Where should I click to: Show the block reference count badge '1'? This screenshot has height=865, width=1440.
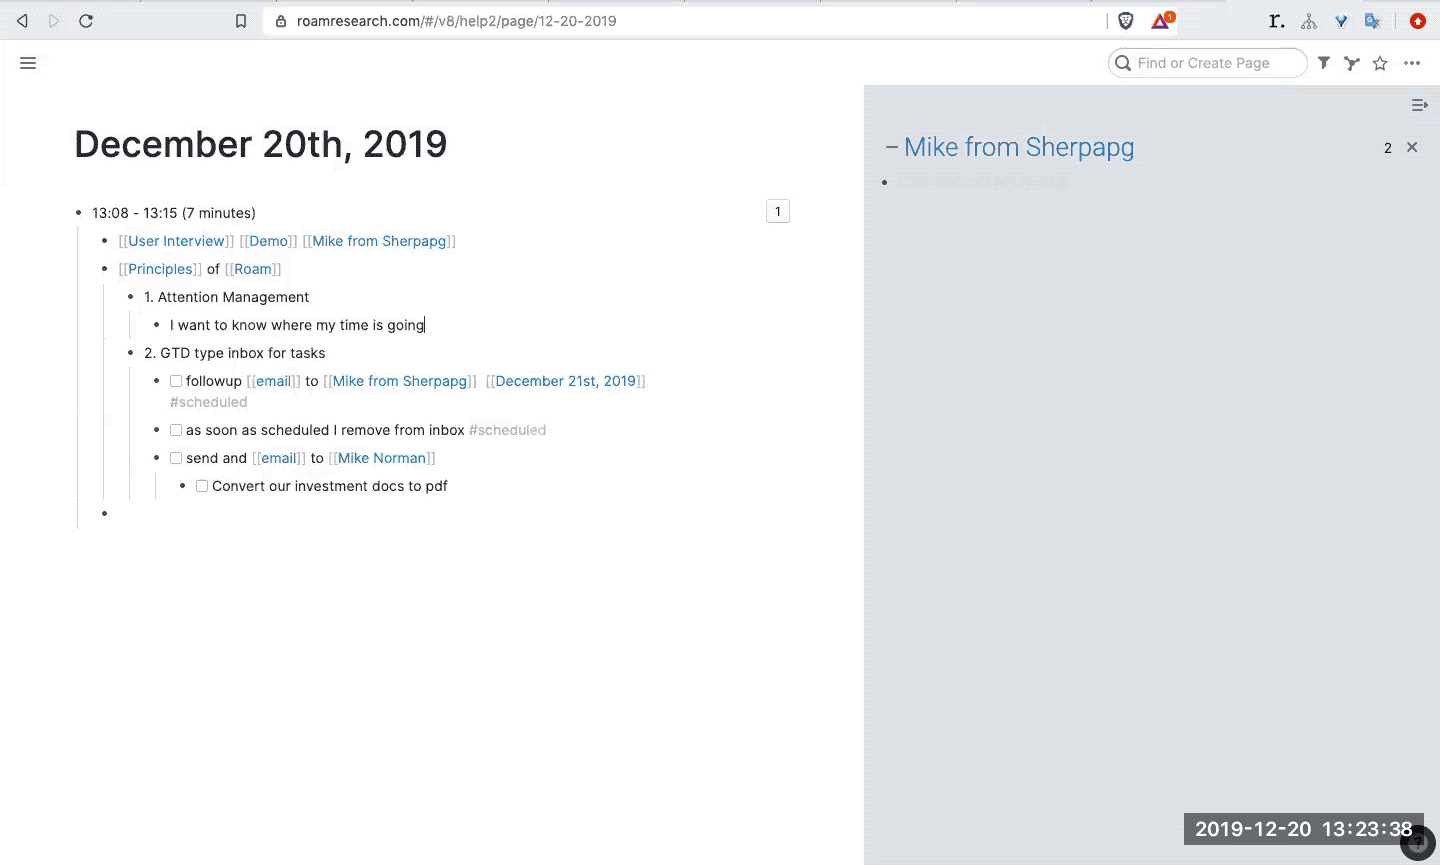click(778, 211)
